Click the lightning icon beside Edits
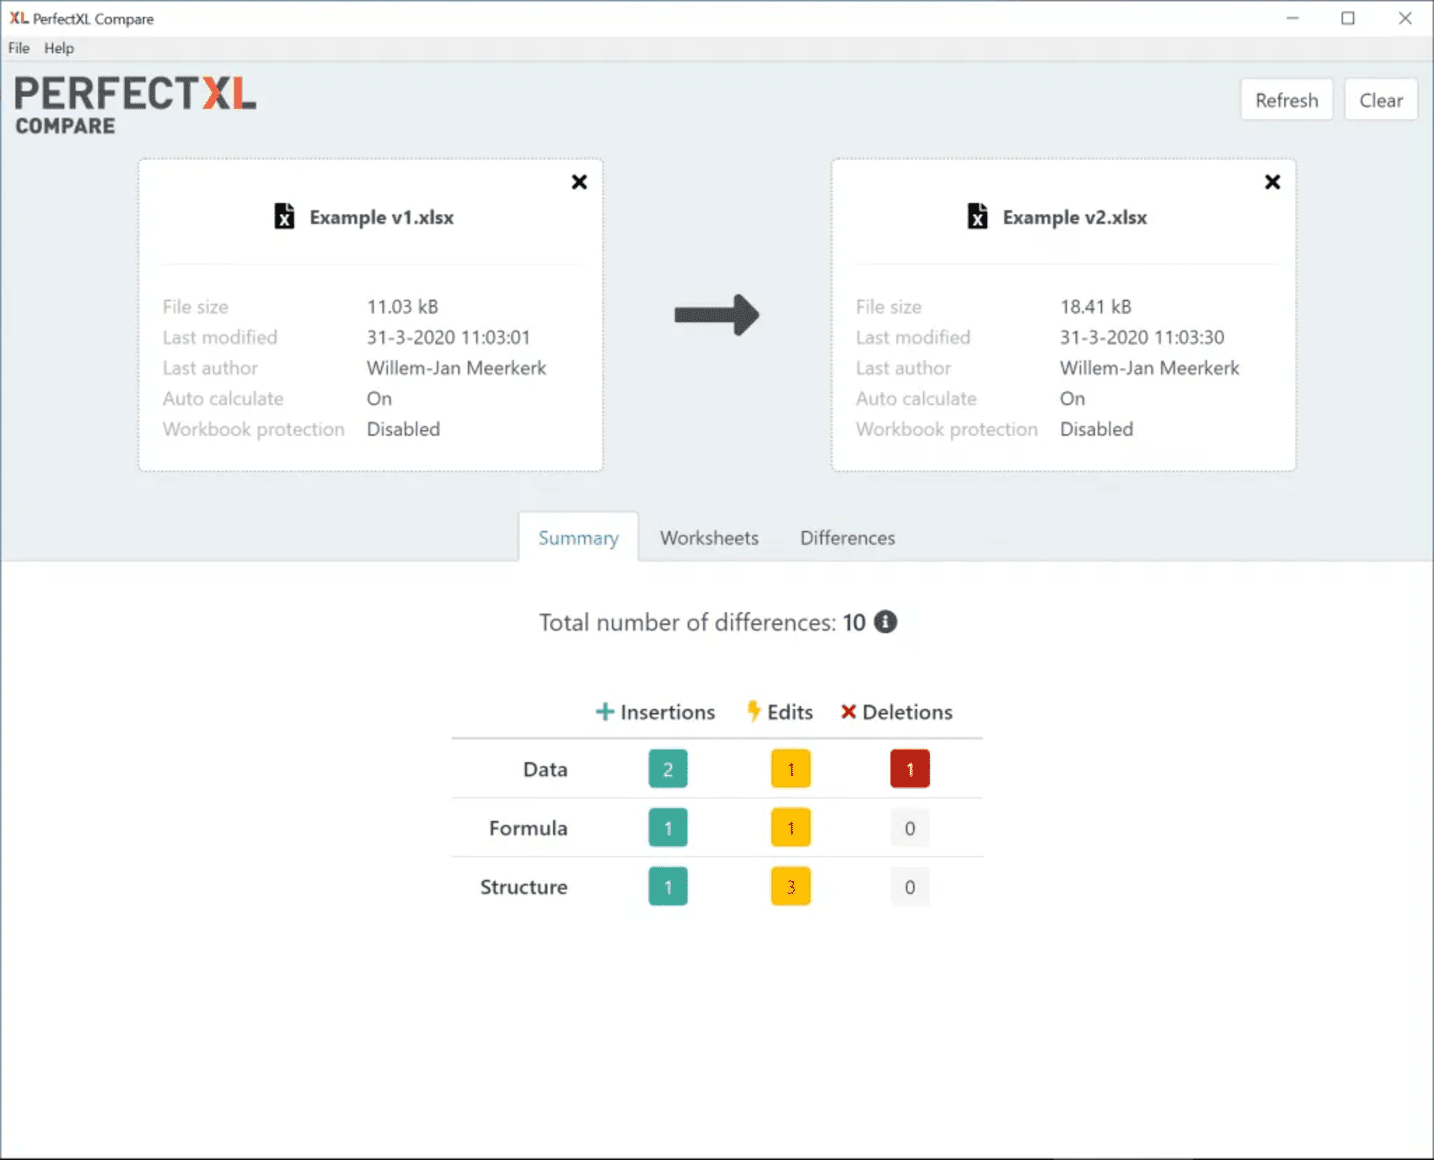1434x1160 pixels. point(754,711)
